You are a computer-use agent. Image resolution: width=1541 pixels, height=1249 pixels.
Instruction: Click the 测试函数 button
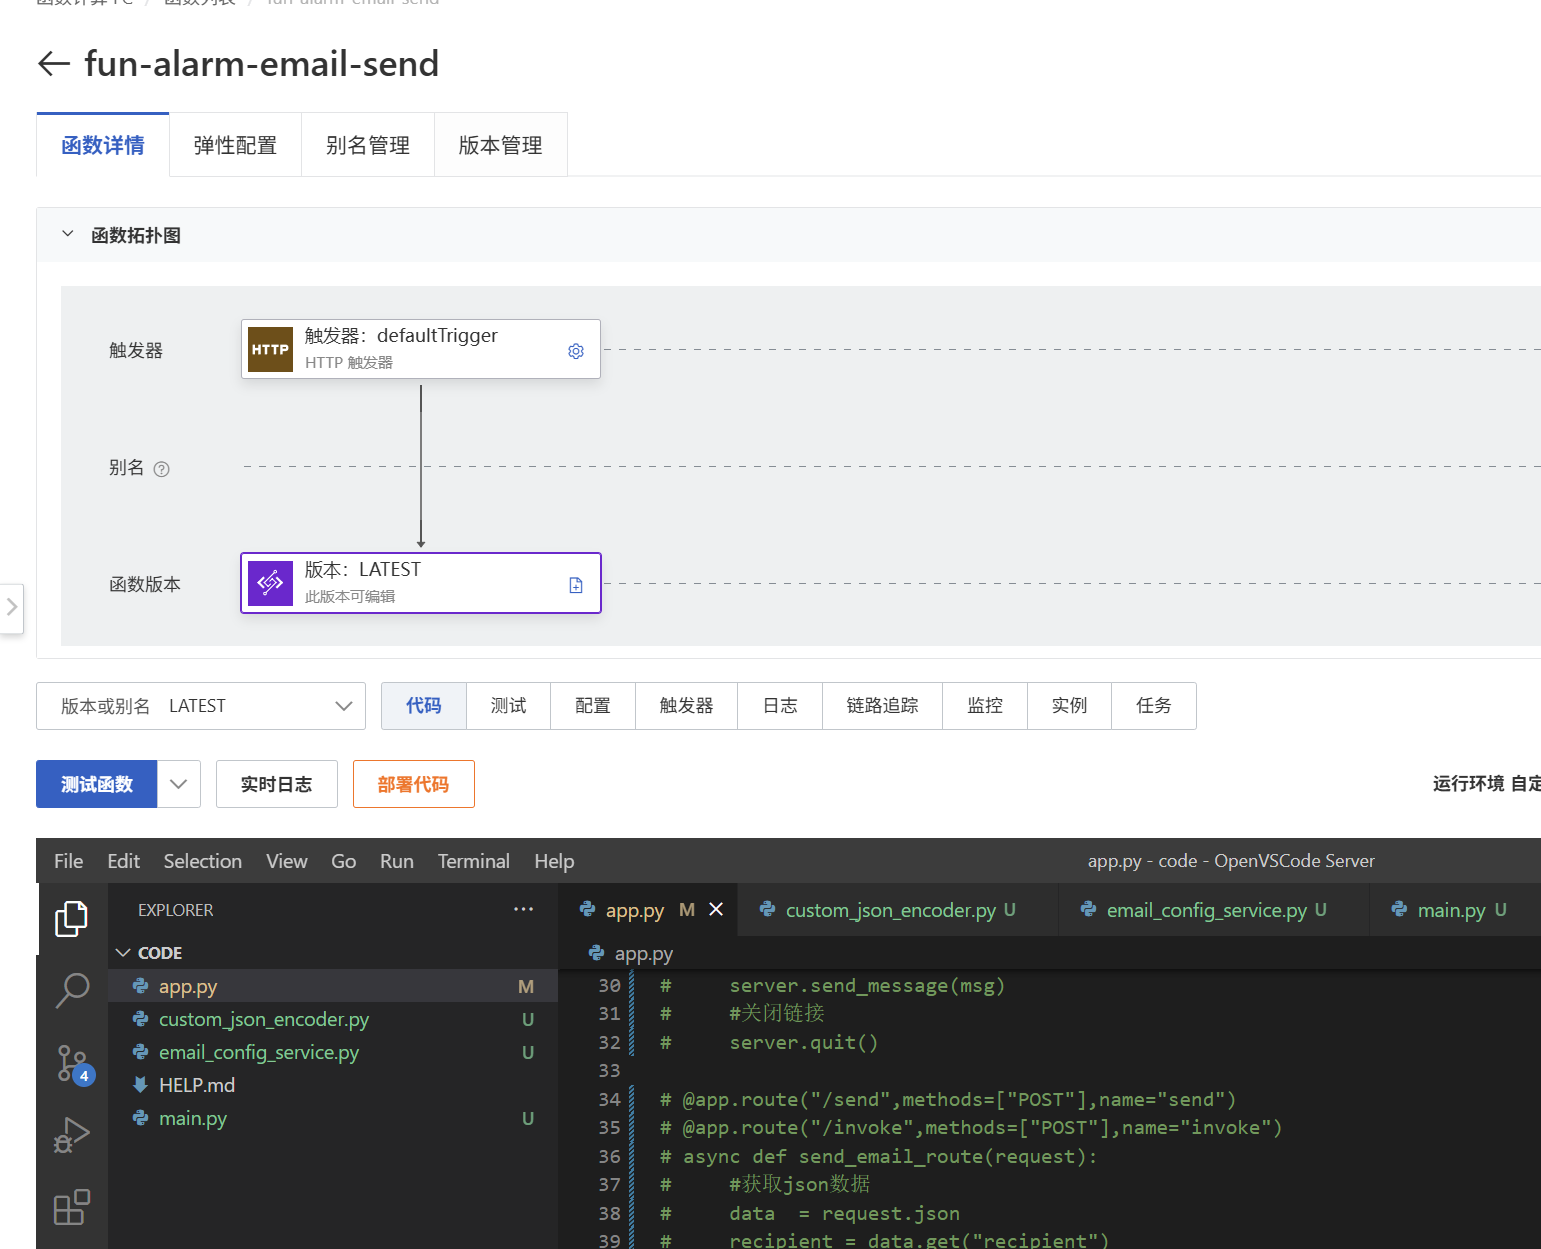point(97,784)
